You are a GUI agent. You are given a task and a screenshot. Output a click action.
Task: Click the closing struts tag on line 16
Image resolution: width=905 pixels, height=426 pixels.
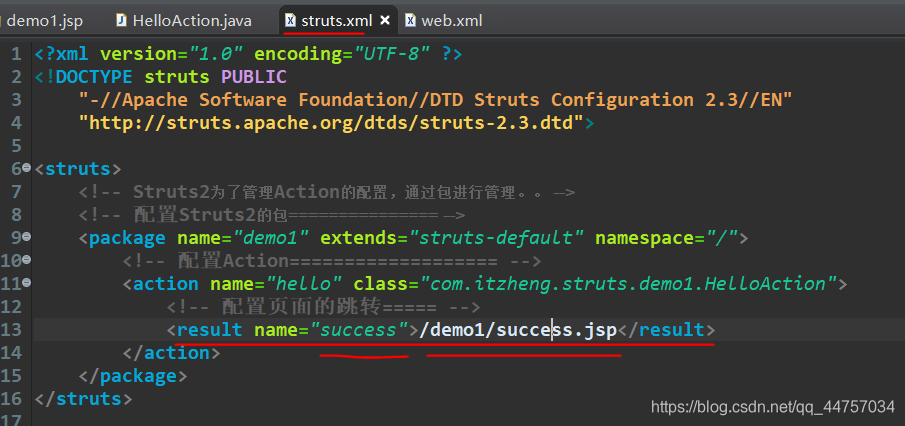point(84,399)
